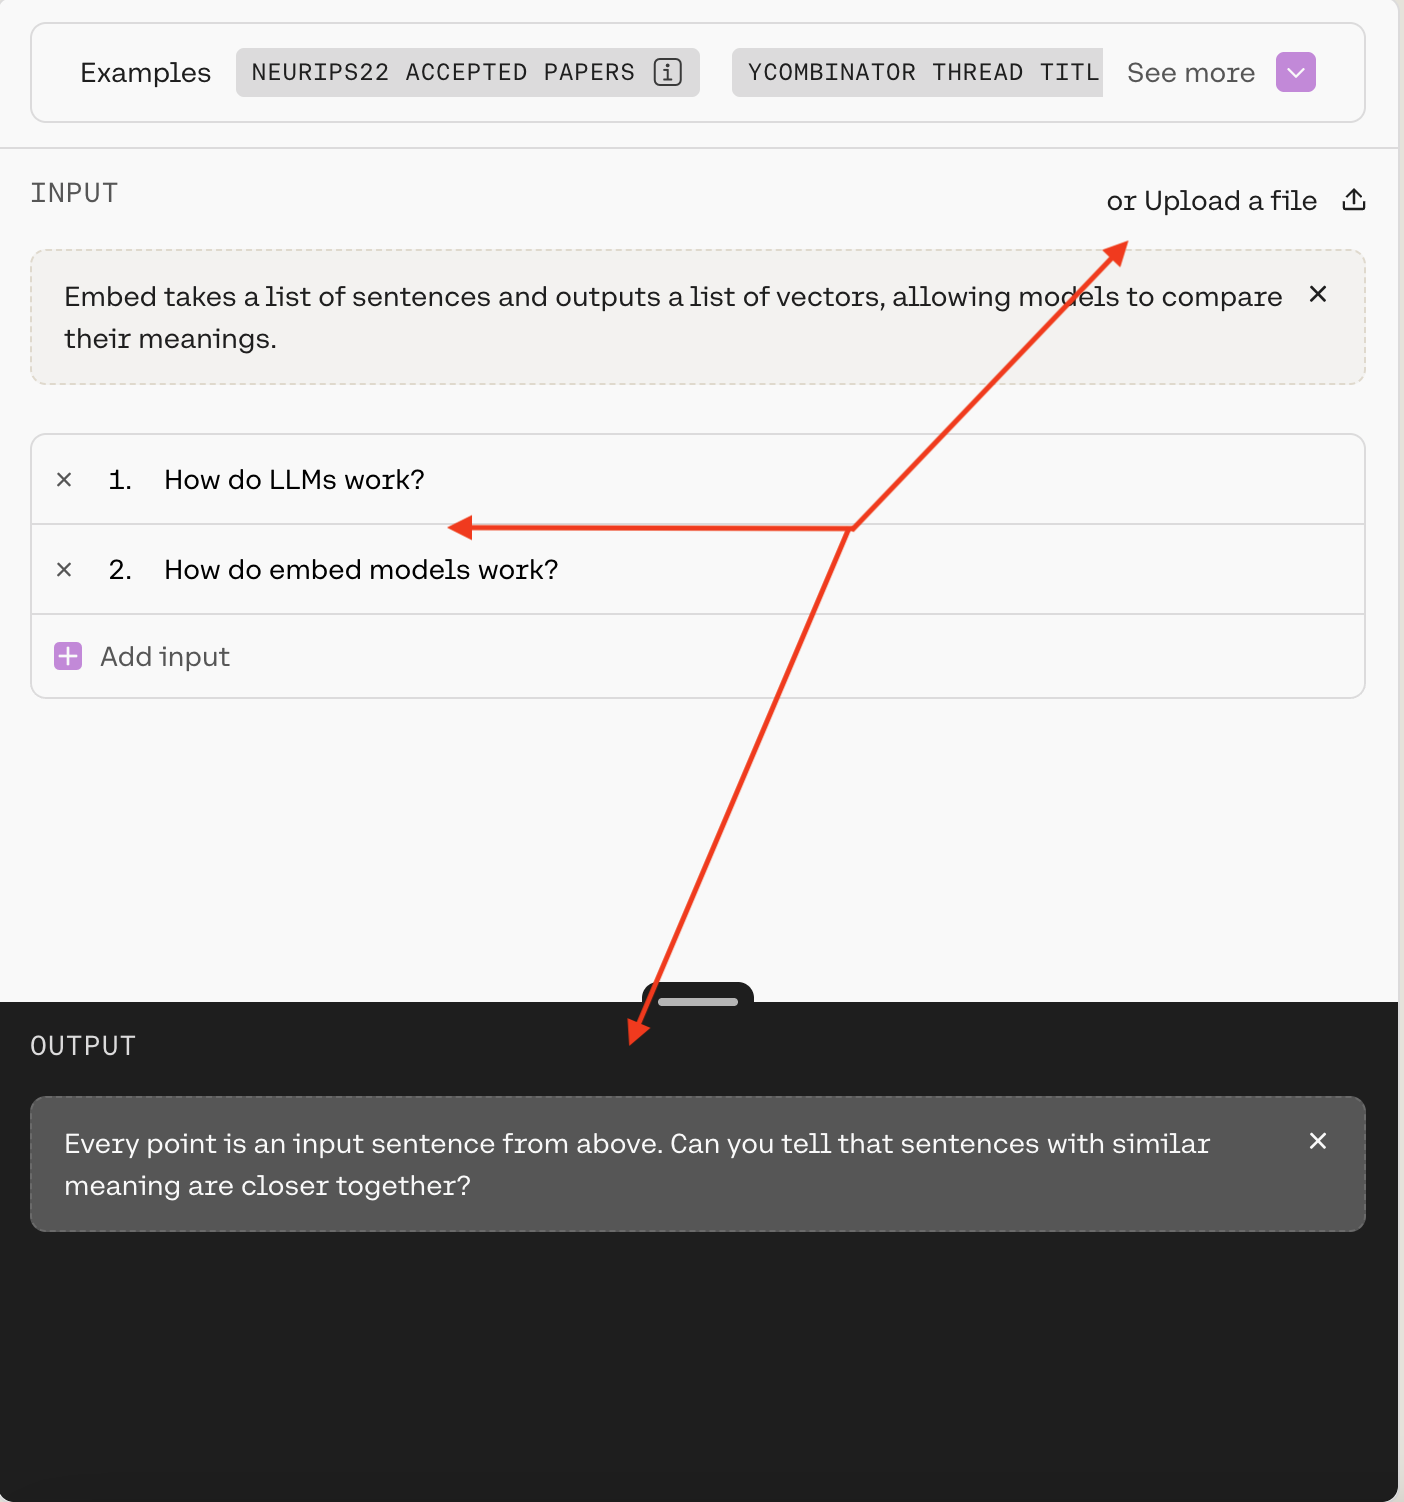Image resolution: width=1404 pixels, height=1502 pixels.
Task: Close the output hint about similar sentences
Action: pyautogui.click(x=1318, y=1141)
